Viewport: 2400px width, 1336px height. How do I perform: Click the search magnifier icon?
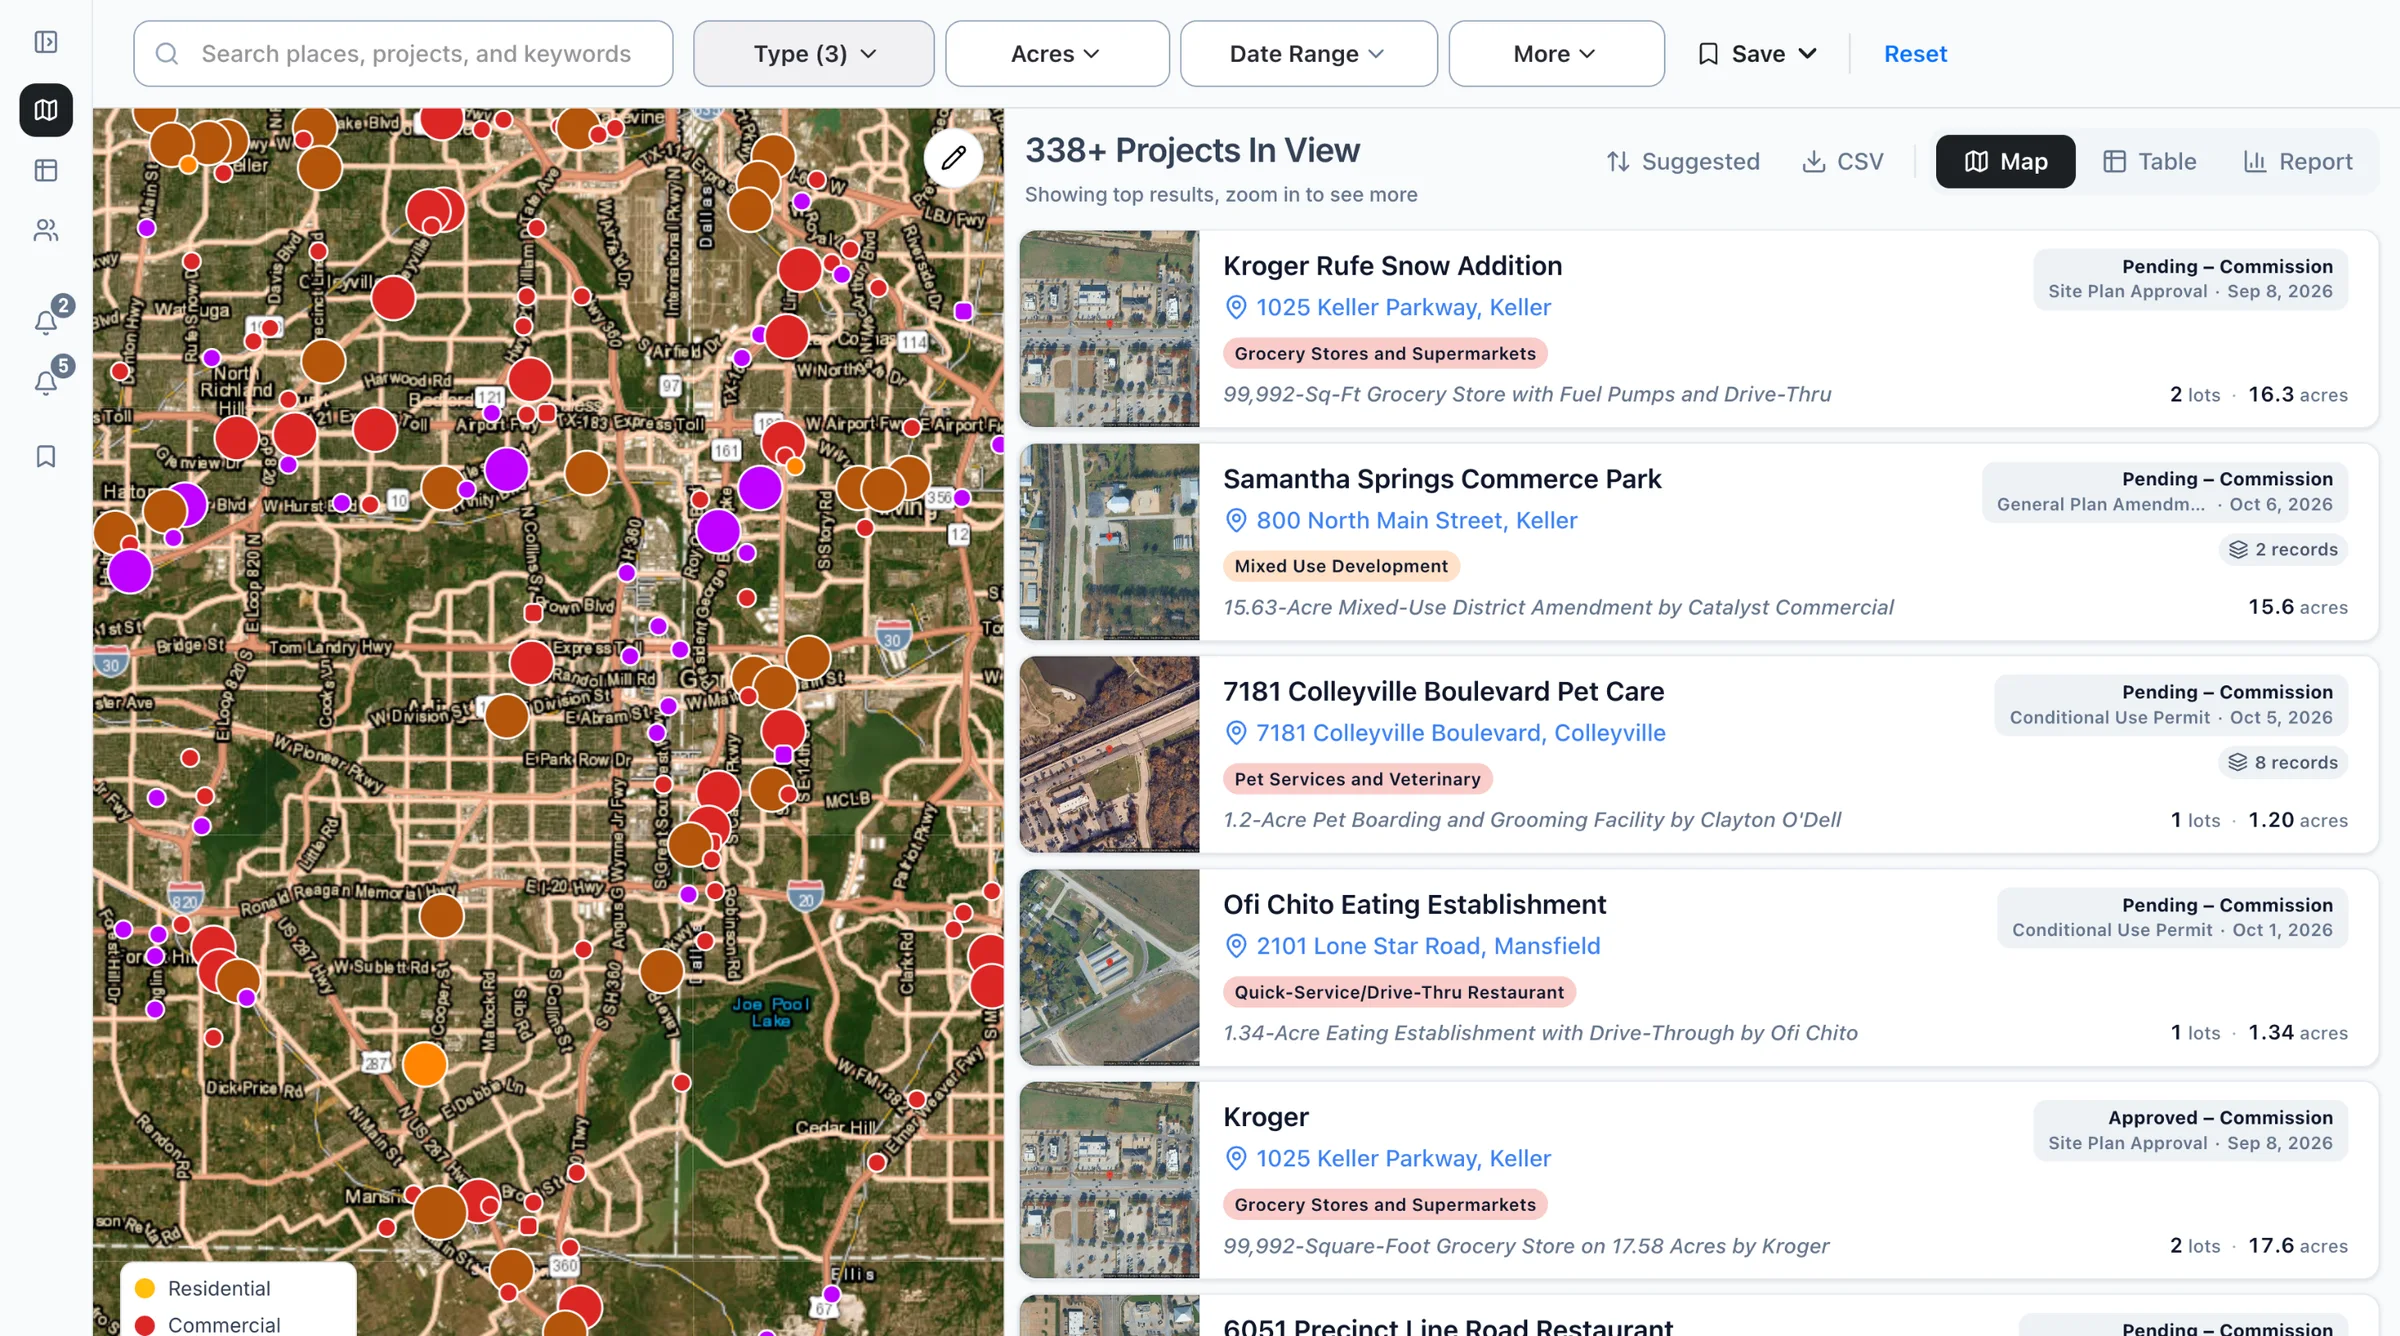coord(167,54)
